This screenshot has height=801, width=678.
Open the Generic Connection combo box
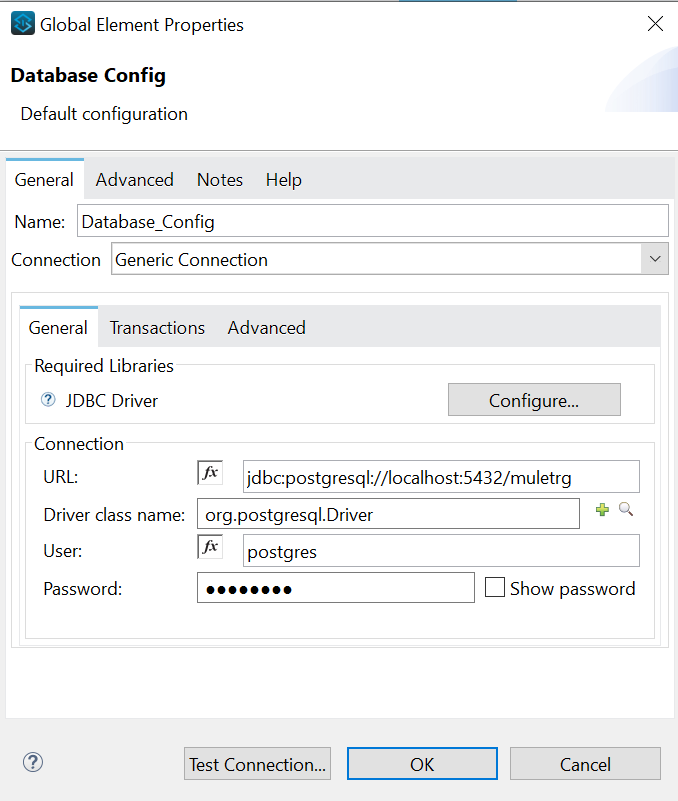pos(380,258)
